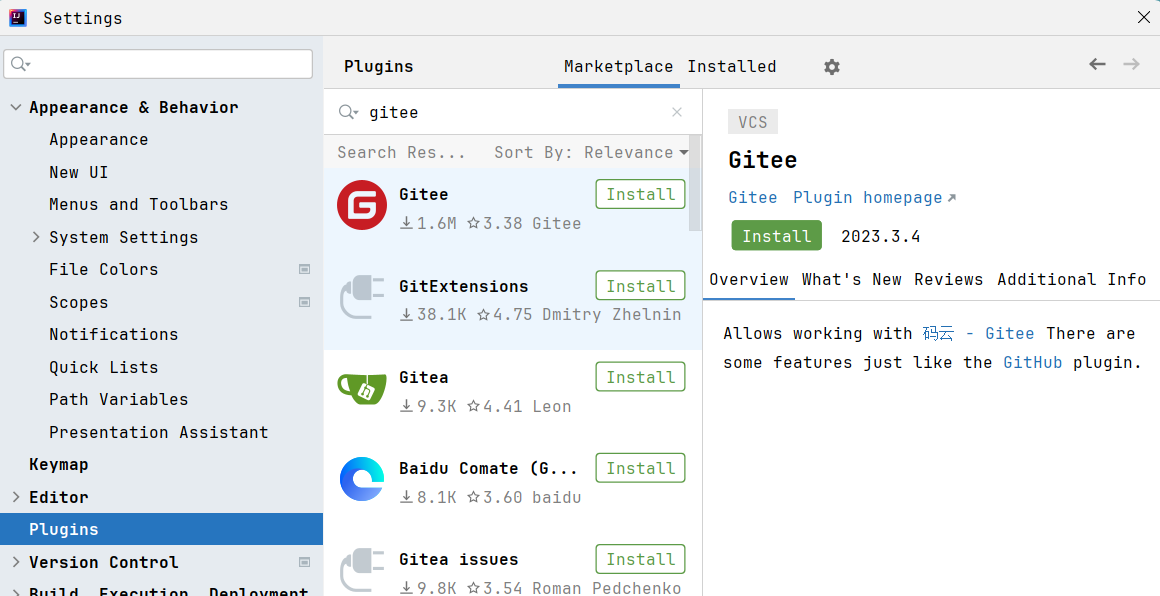Image resolution: width=1160 pixels, height=596 pixels.
Task: Open Path Variables settings
Action: click(x=118, y=399)
